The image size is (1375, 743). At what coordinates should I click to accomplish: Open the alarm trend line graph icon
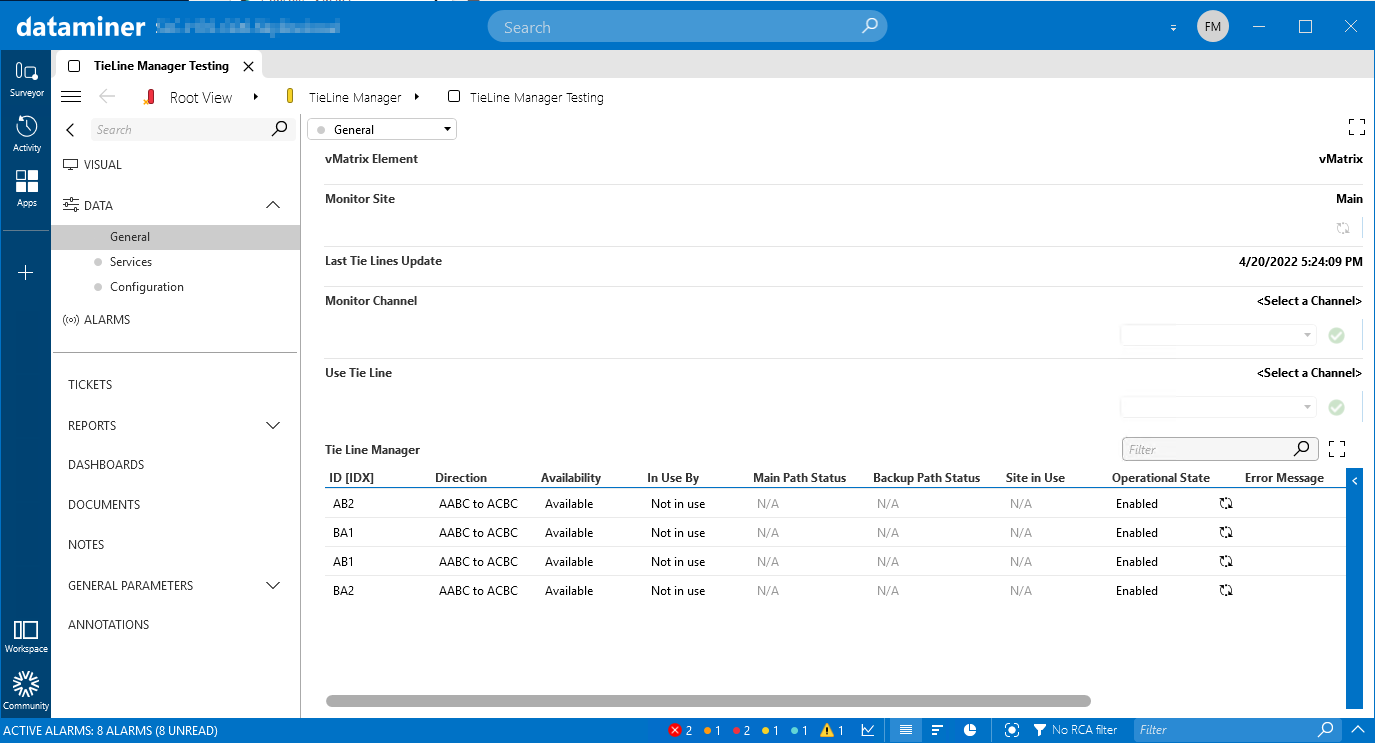868,730
